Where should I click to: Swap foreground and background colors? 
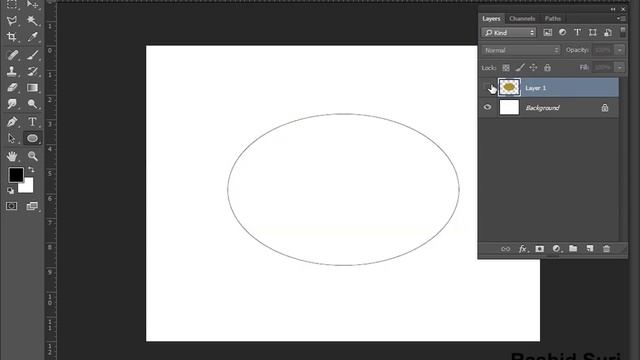[x=31, y=169]
